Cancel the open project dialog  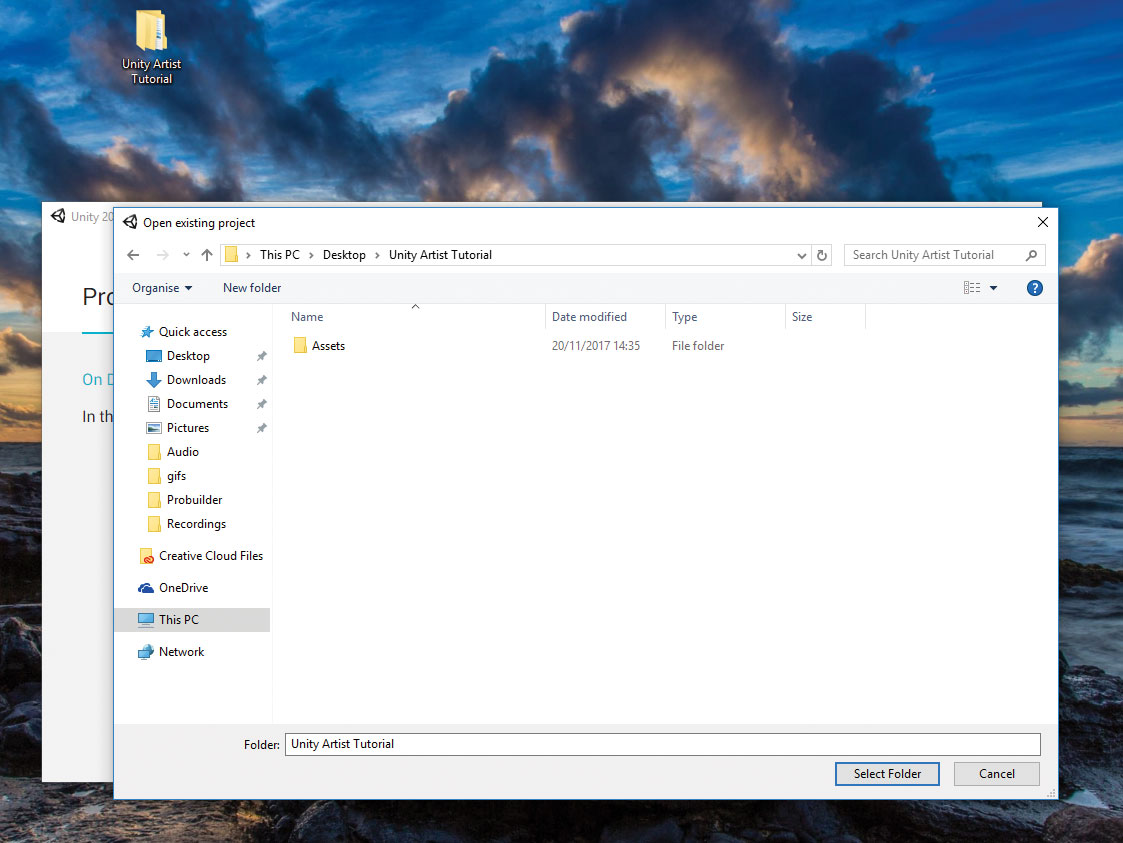tap(996, 774)
